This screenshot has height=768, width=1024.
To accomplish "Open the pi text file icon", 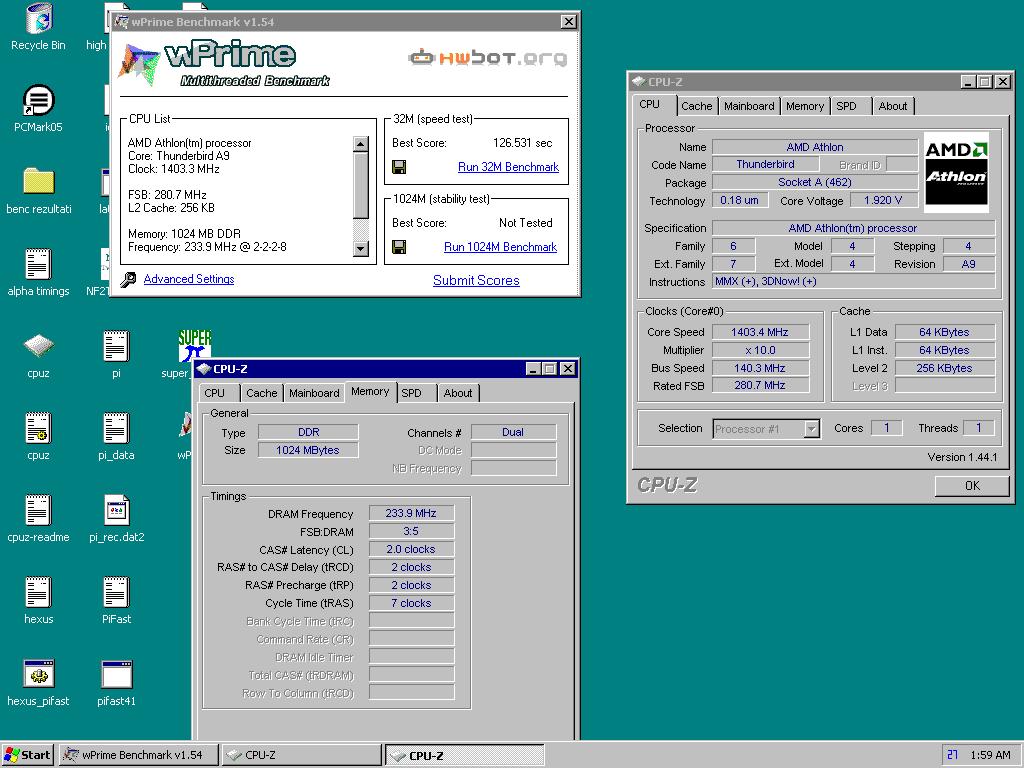I will (x=116, y=345).
